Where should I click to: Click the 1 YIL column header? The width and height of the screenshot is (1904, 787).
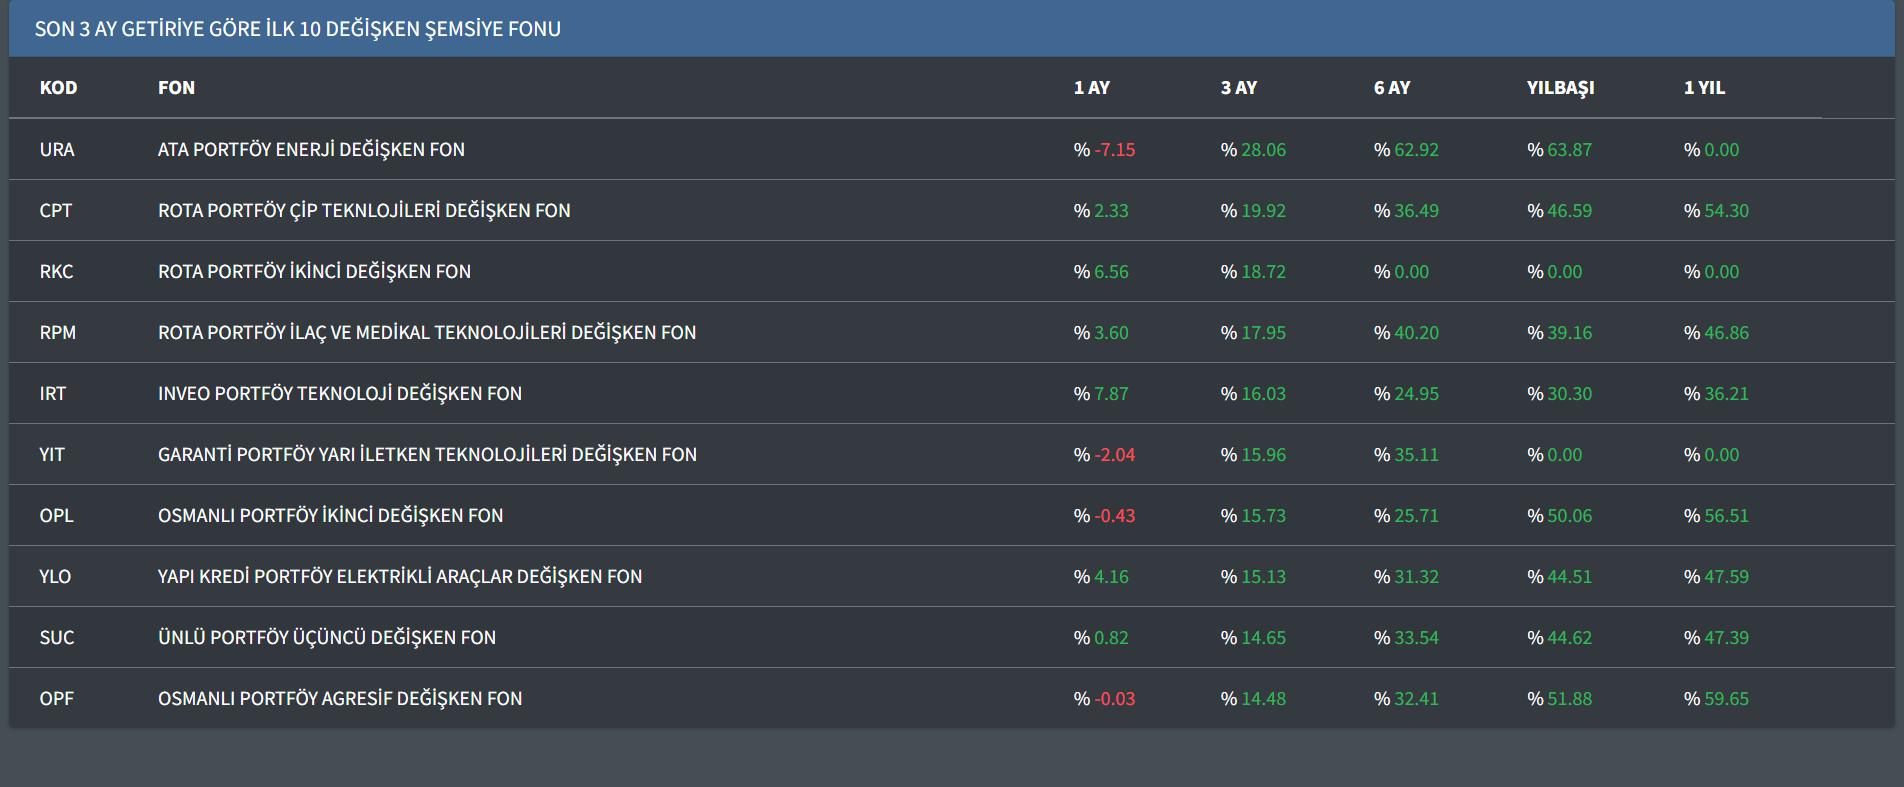click(x=1704, y=88)
